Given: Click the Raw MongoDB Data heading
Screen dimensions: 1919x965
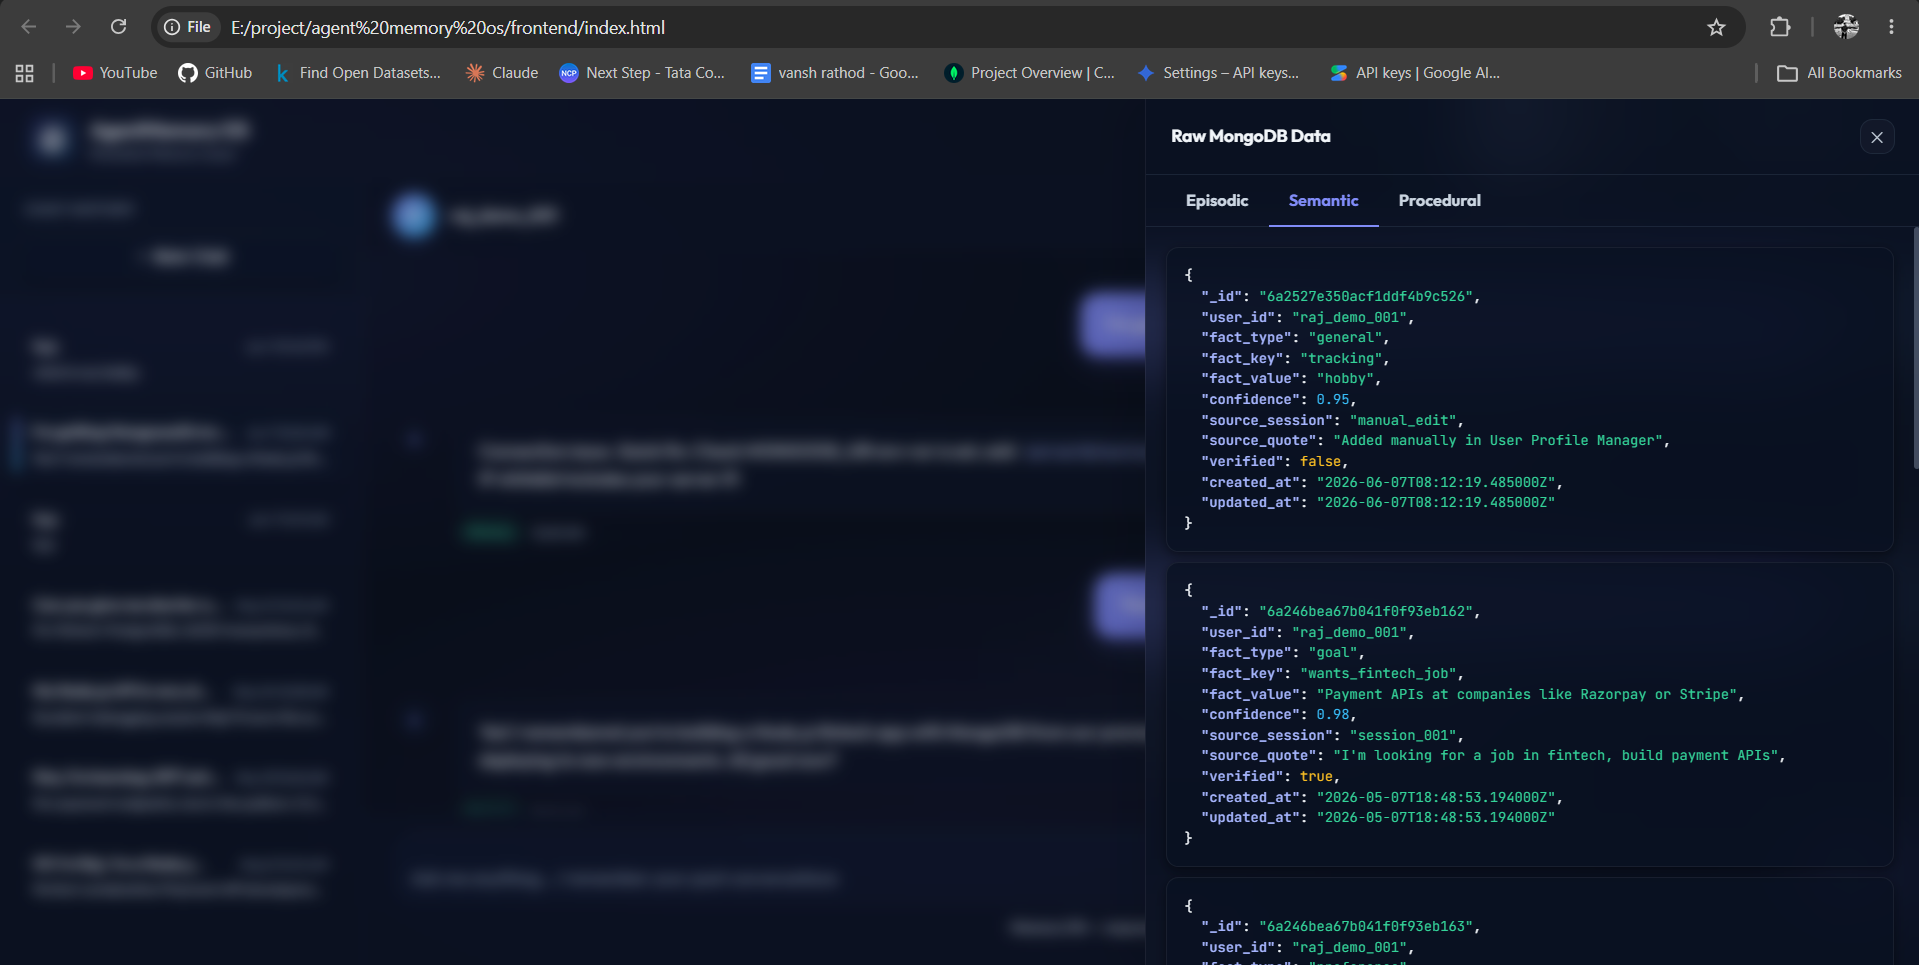Looking at the screenshot, I should (x=1250, y=136).
